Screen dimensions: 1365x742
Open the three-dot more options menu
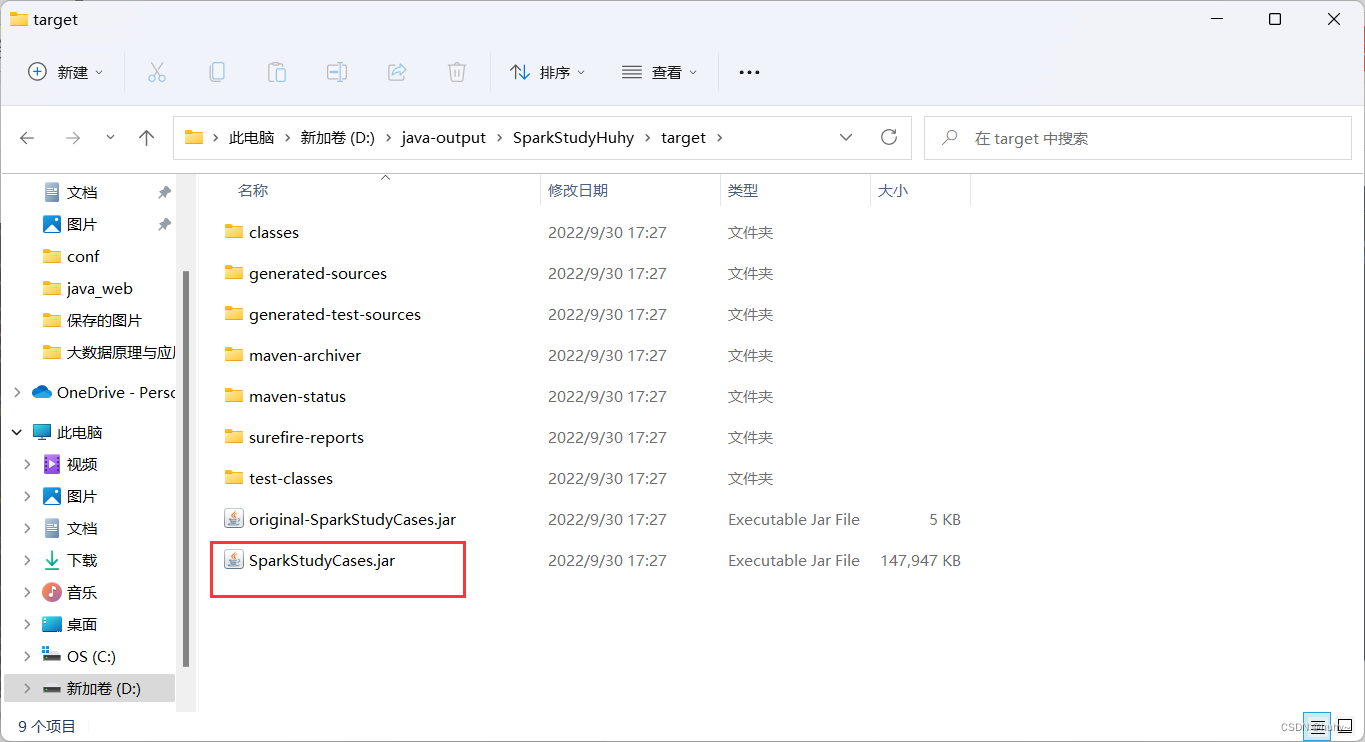[749, 72]
